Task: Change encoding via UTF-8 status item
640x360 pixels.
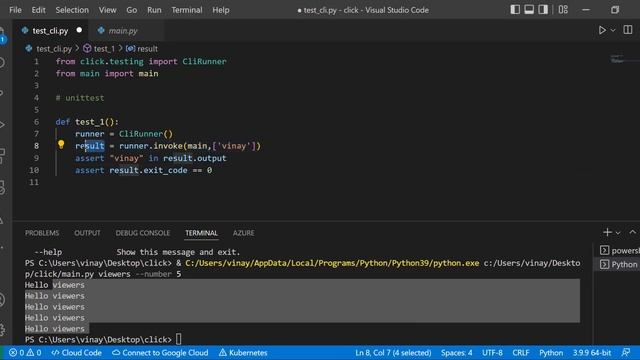Action: (x=492, y=353)
